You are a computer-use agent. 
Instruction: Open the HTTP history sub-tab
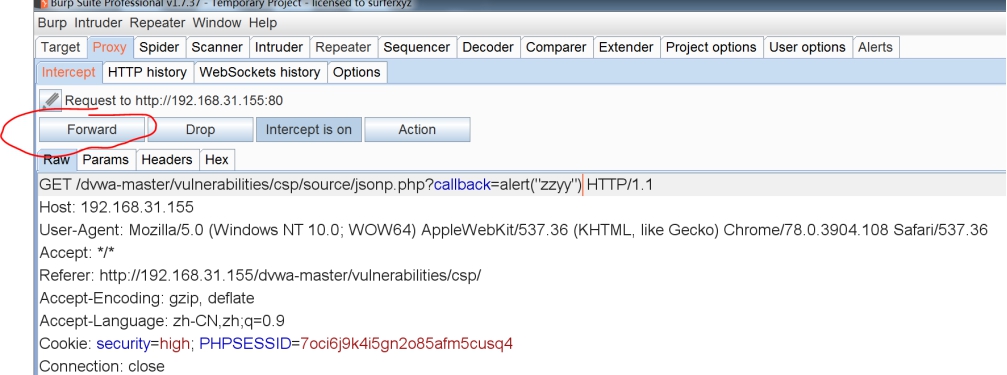[x=147, y=73]
